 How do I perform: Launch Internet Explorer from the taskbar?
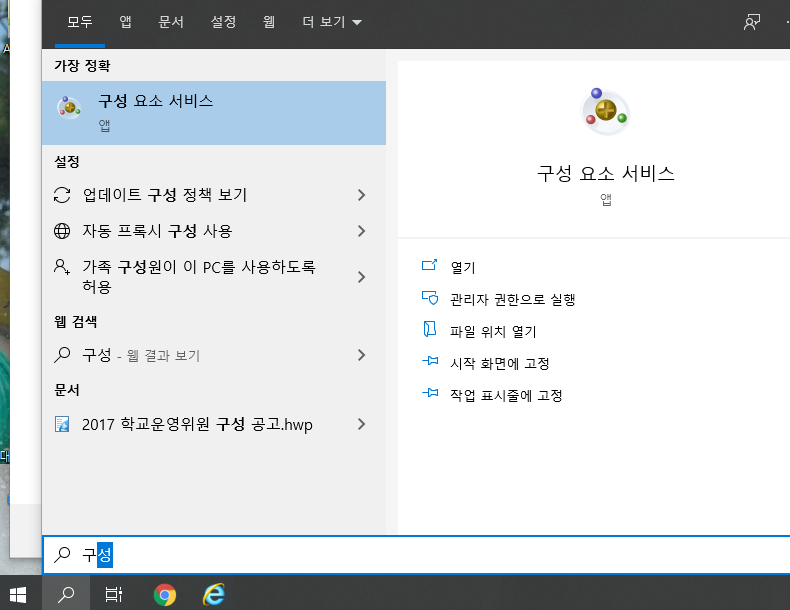(x=214, y=595)
